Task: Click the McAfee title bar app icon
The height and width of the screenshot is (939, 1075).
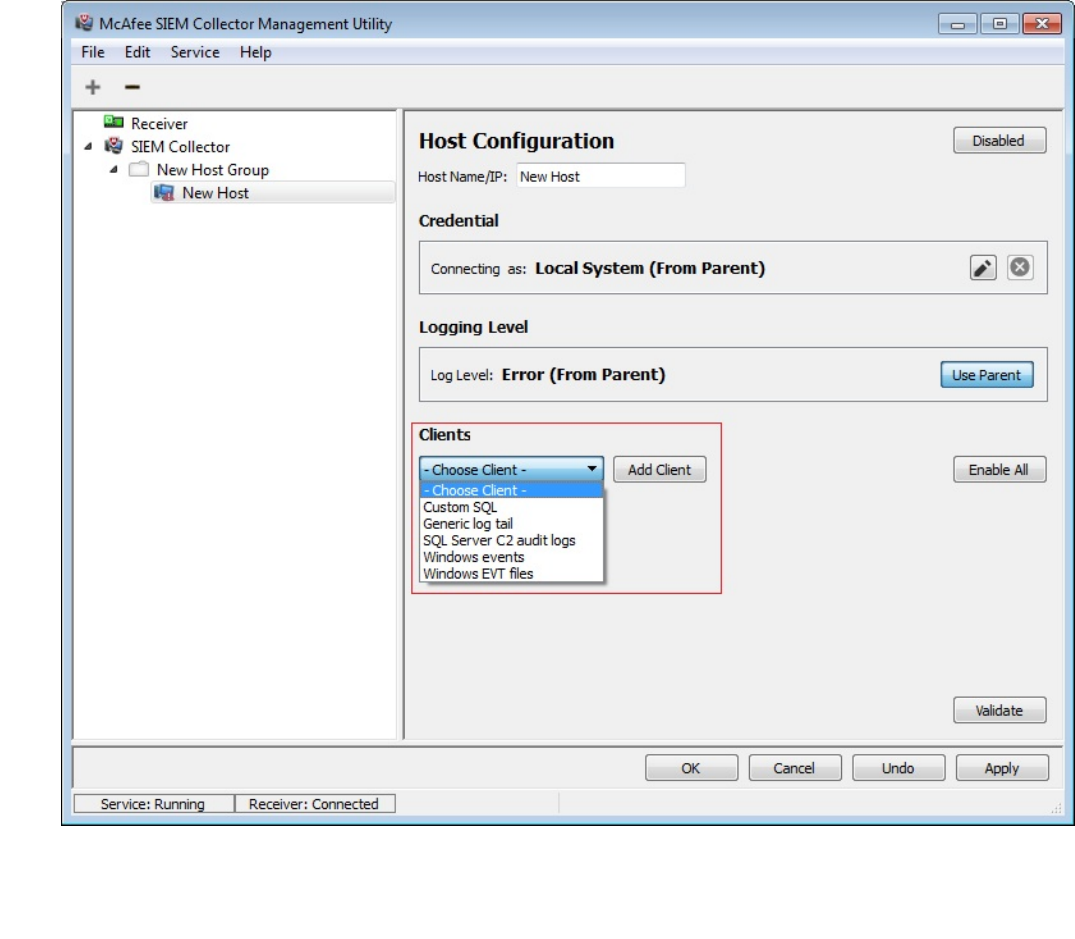Action: tap(84, 23)
